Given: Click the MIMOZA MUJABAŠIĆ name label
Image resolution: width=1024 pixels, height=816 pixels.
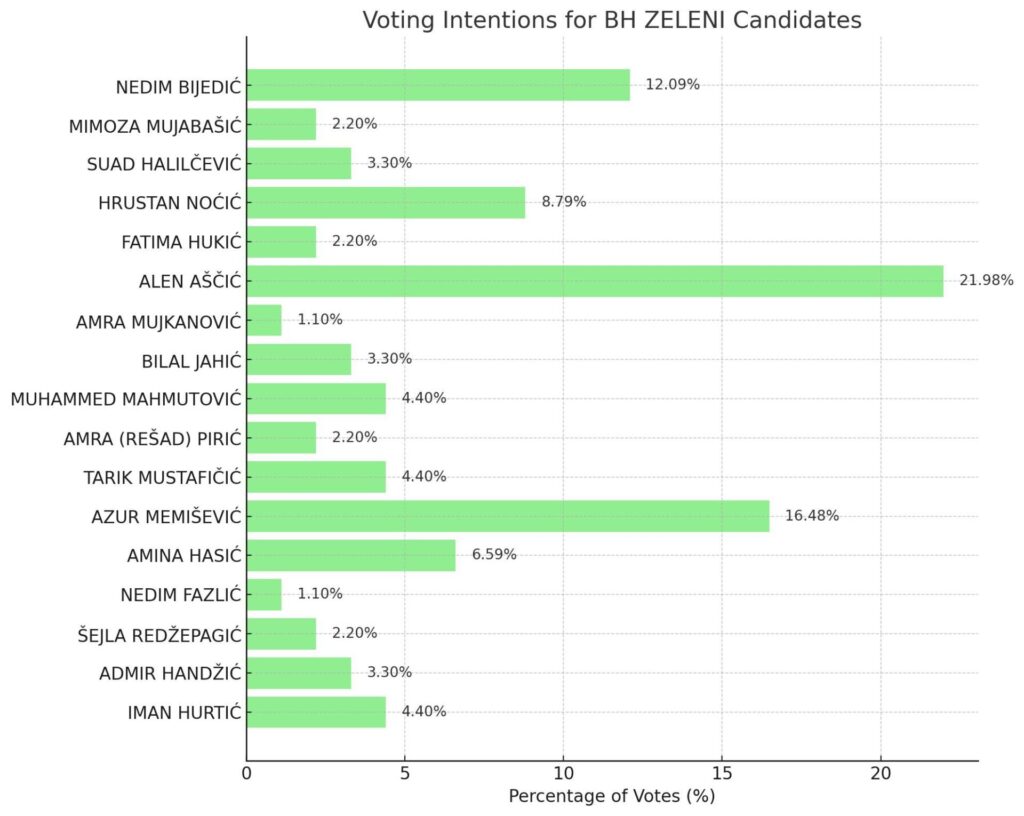Looking at the screenshot, I should point(155,125).
